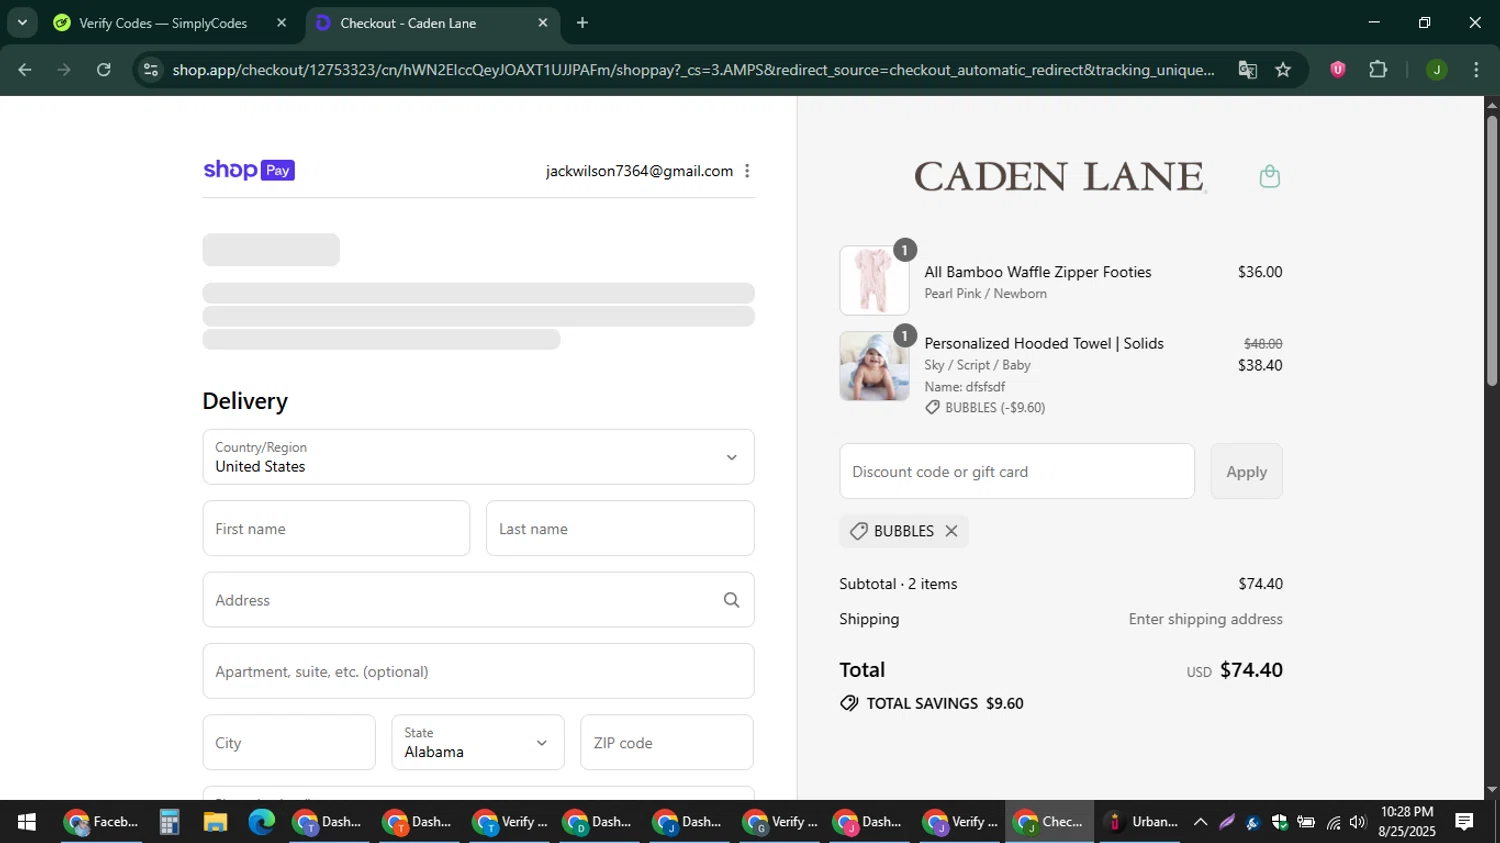This screenshot has width=1500, height=843.
Task: Click the TOTAL SAVINGS tag icon
Action: (x=849, y=703)
